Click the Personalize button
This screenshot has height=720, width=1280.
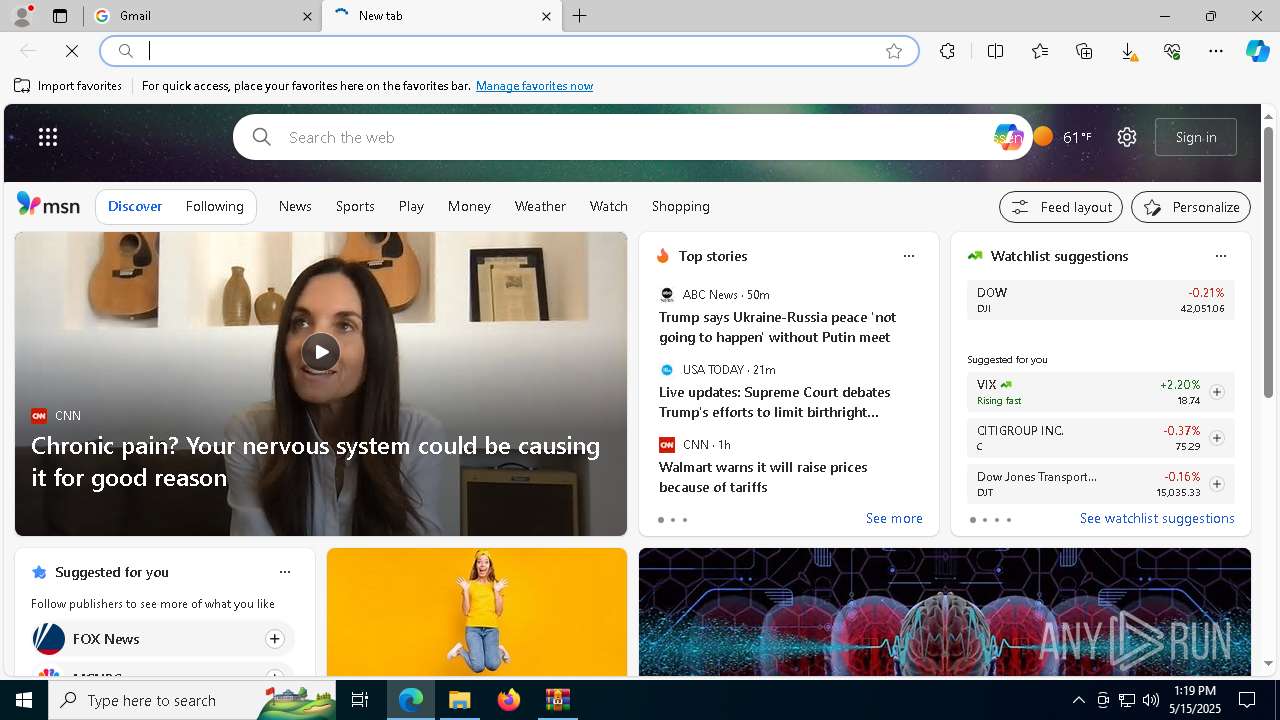click(x=1191, y=207)
